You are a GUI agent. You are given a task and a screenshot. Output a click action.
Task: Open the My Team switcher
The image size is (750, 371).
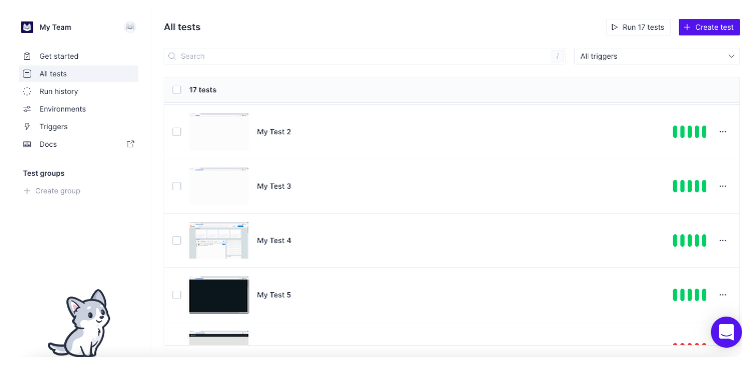point(55,27)
